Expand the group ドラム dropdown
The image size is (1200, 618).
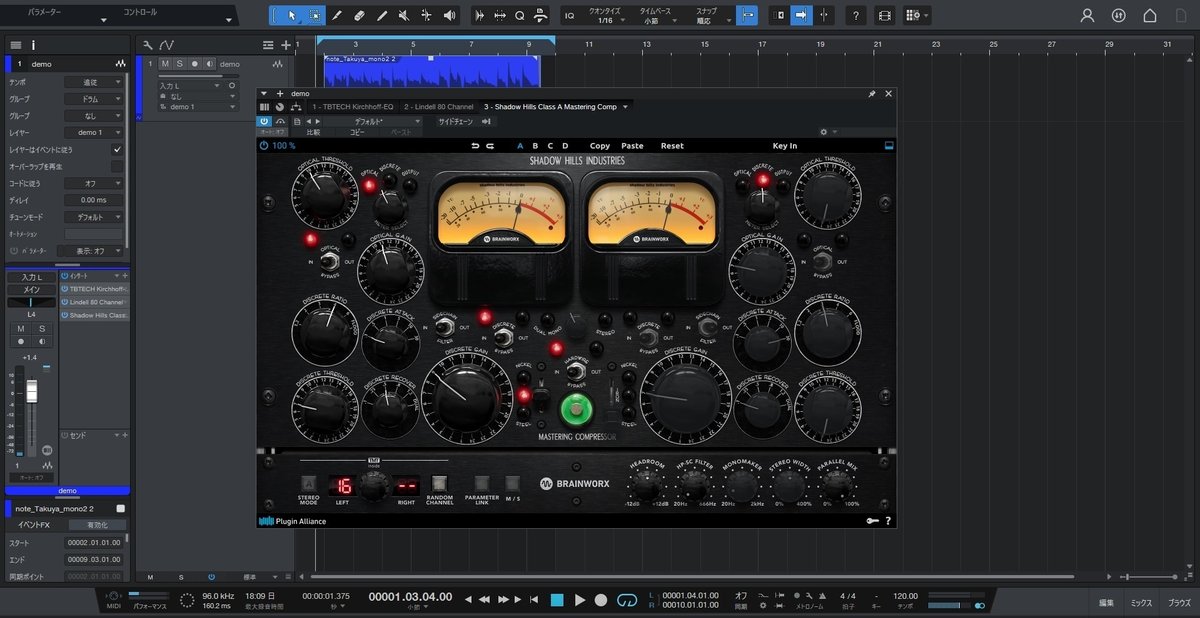[x=97, y=98]
